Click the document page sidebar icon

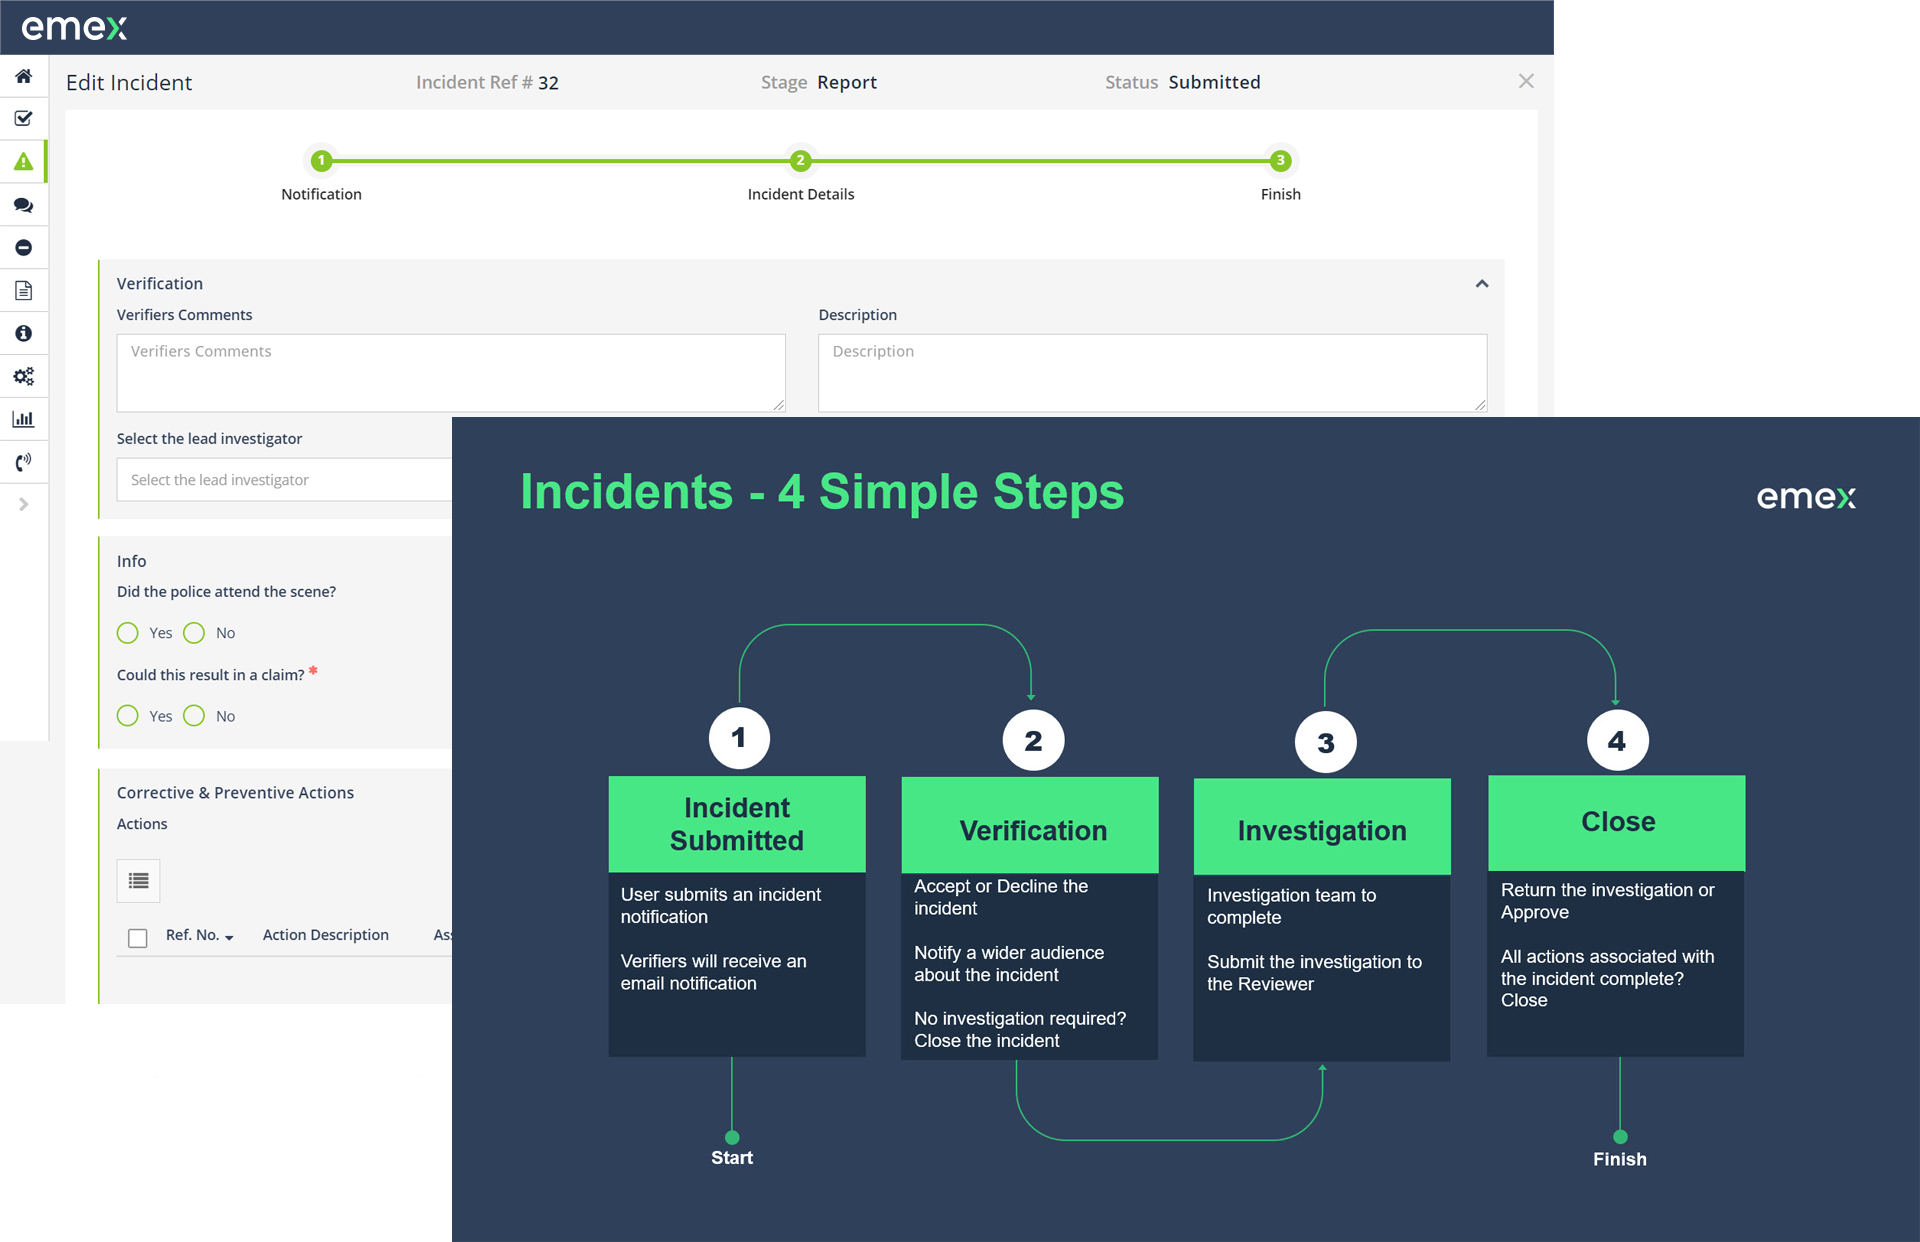pyautogui.click(x=24, y=290)
